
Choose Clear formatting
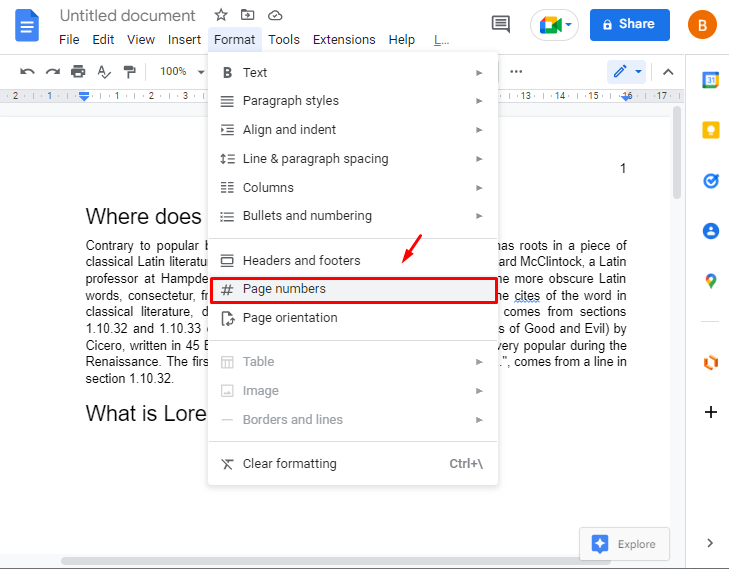point(353,464)
